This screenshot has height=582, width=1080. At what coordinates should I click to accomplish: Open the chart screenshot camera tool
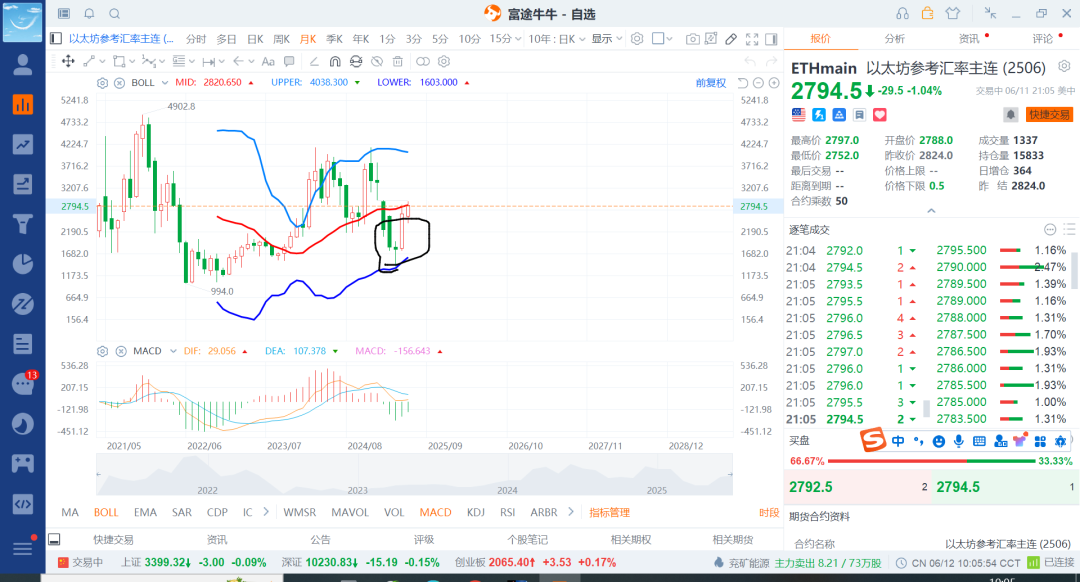tap(692, 39)
